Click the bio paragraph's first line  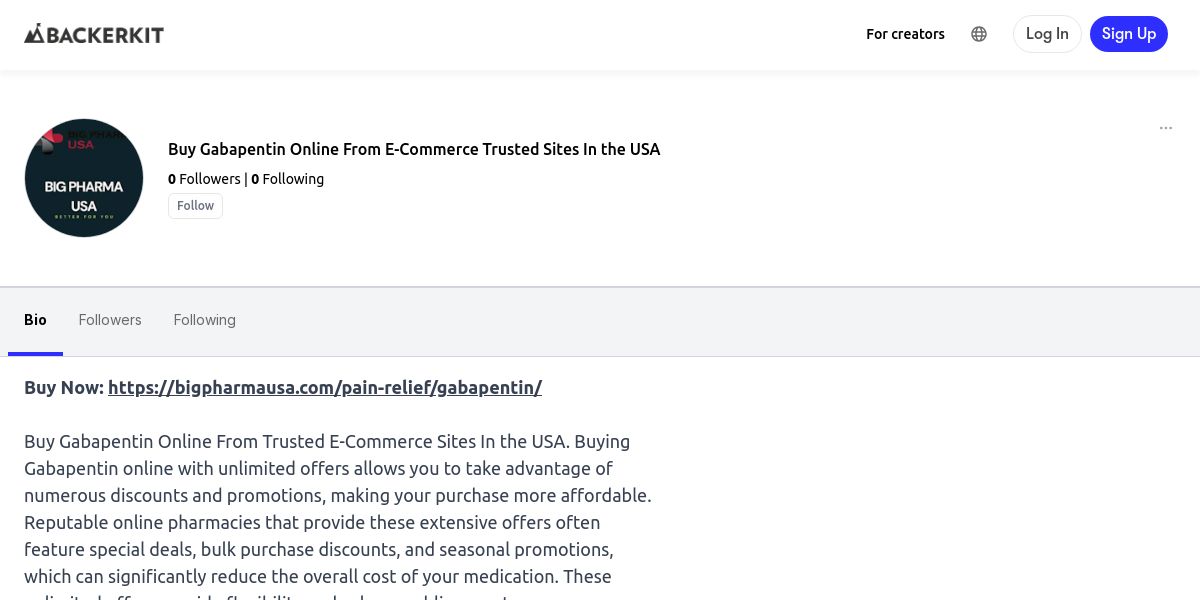point(327,442)
